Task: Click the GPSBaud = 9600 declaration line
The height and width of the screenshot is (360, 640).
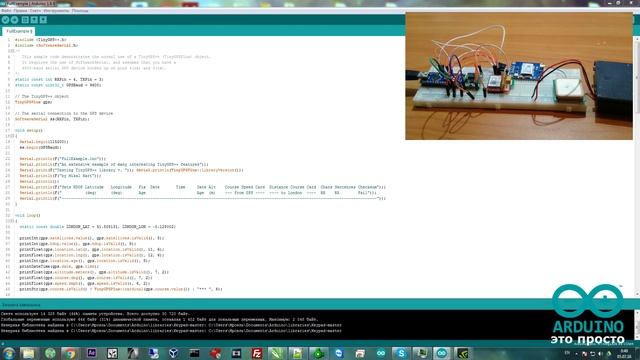Action: (58, 85)
